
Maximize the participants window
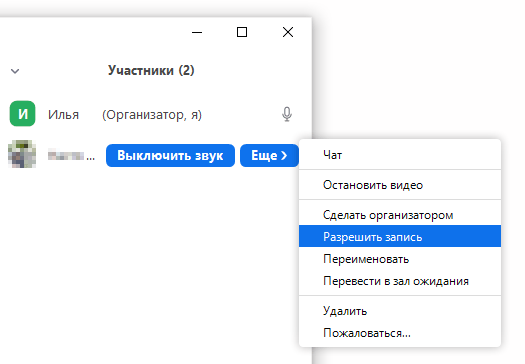(242, 32)
